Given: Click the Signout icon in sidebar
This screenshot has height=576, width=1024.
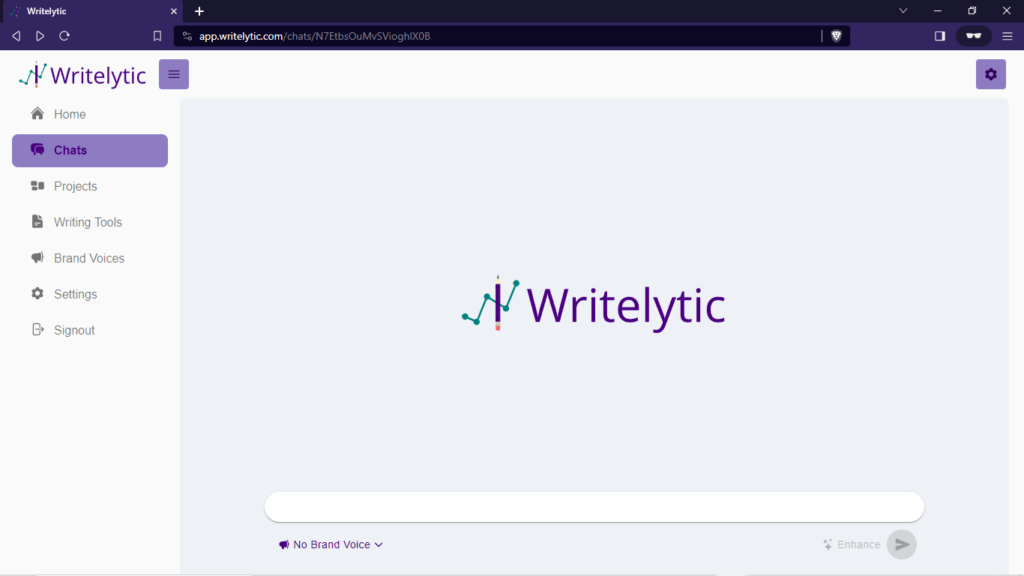Looking at the screenshot, I should (38, 330).
